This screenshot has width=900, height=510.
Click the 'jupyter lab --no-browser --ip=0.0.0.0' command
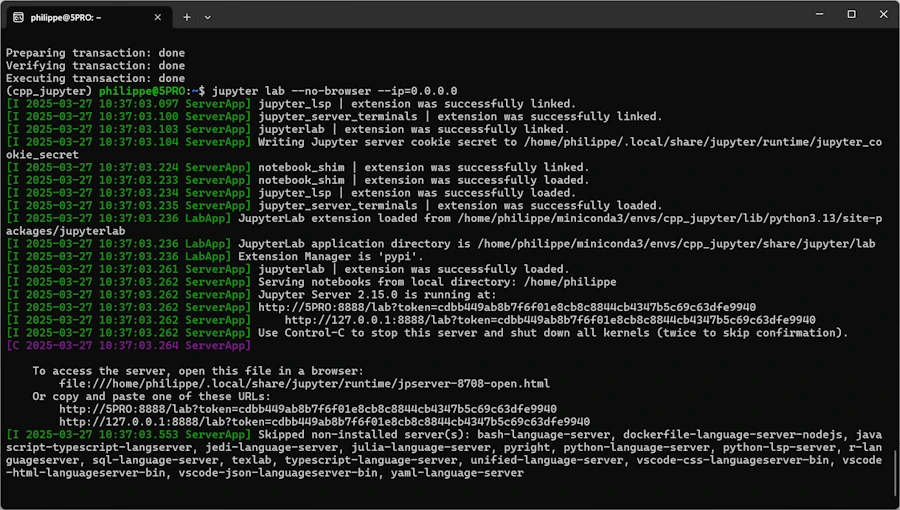(x=335, y=91)
